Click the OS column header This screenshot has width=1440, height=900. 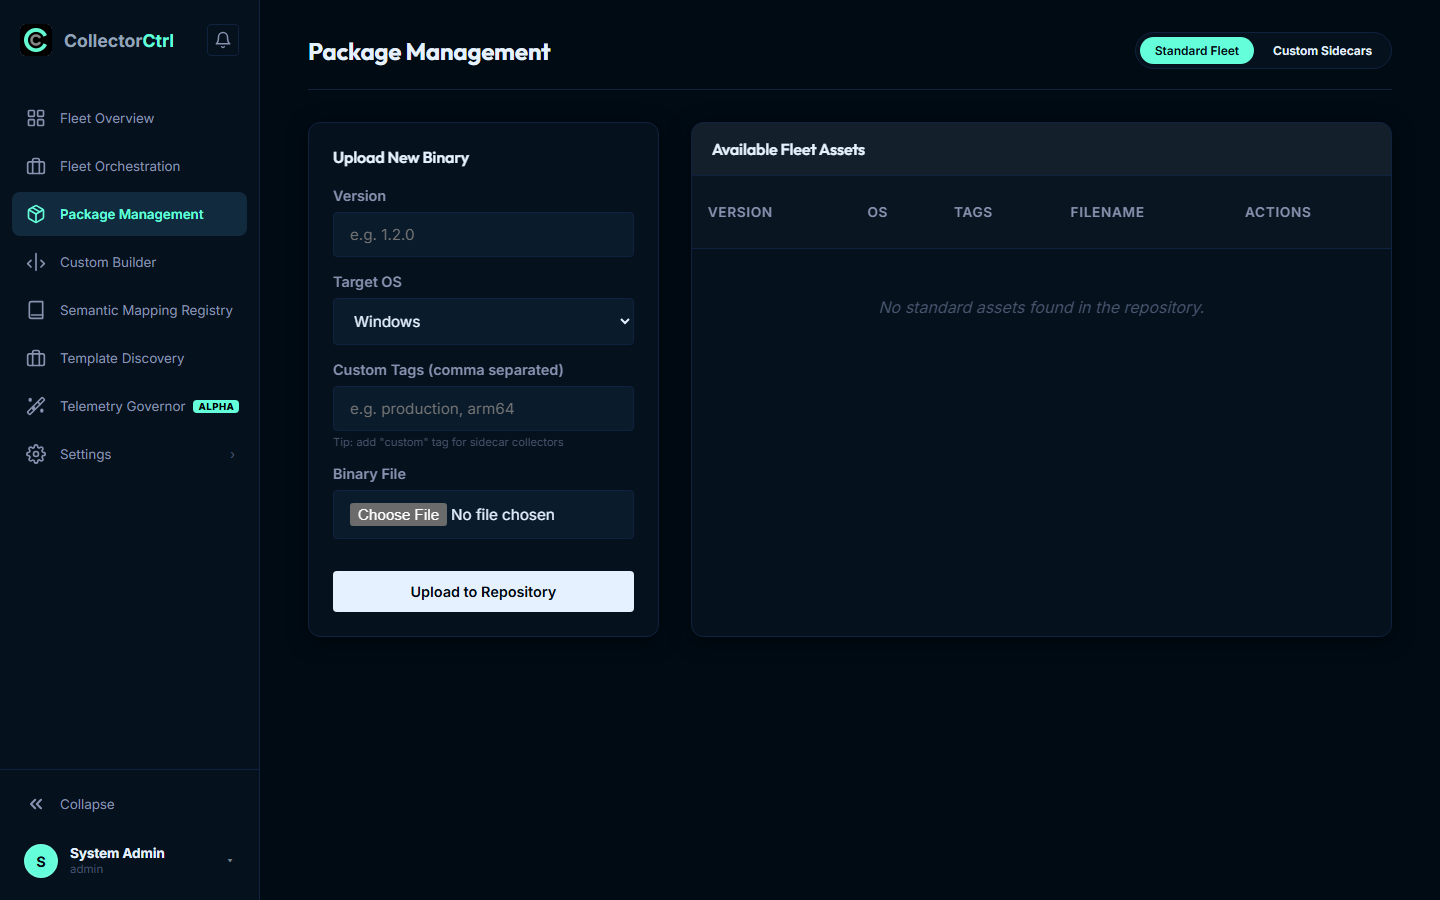[x=877, y=212]
